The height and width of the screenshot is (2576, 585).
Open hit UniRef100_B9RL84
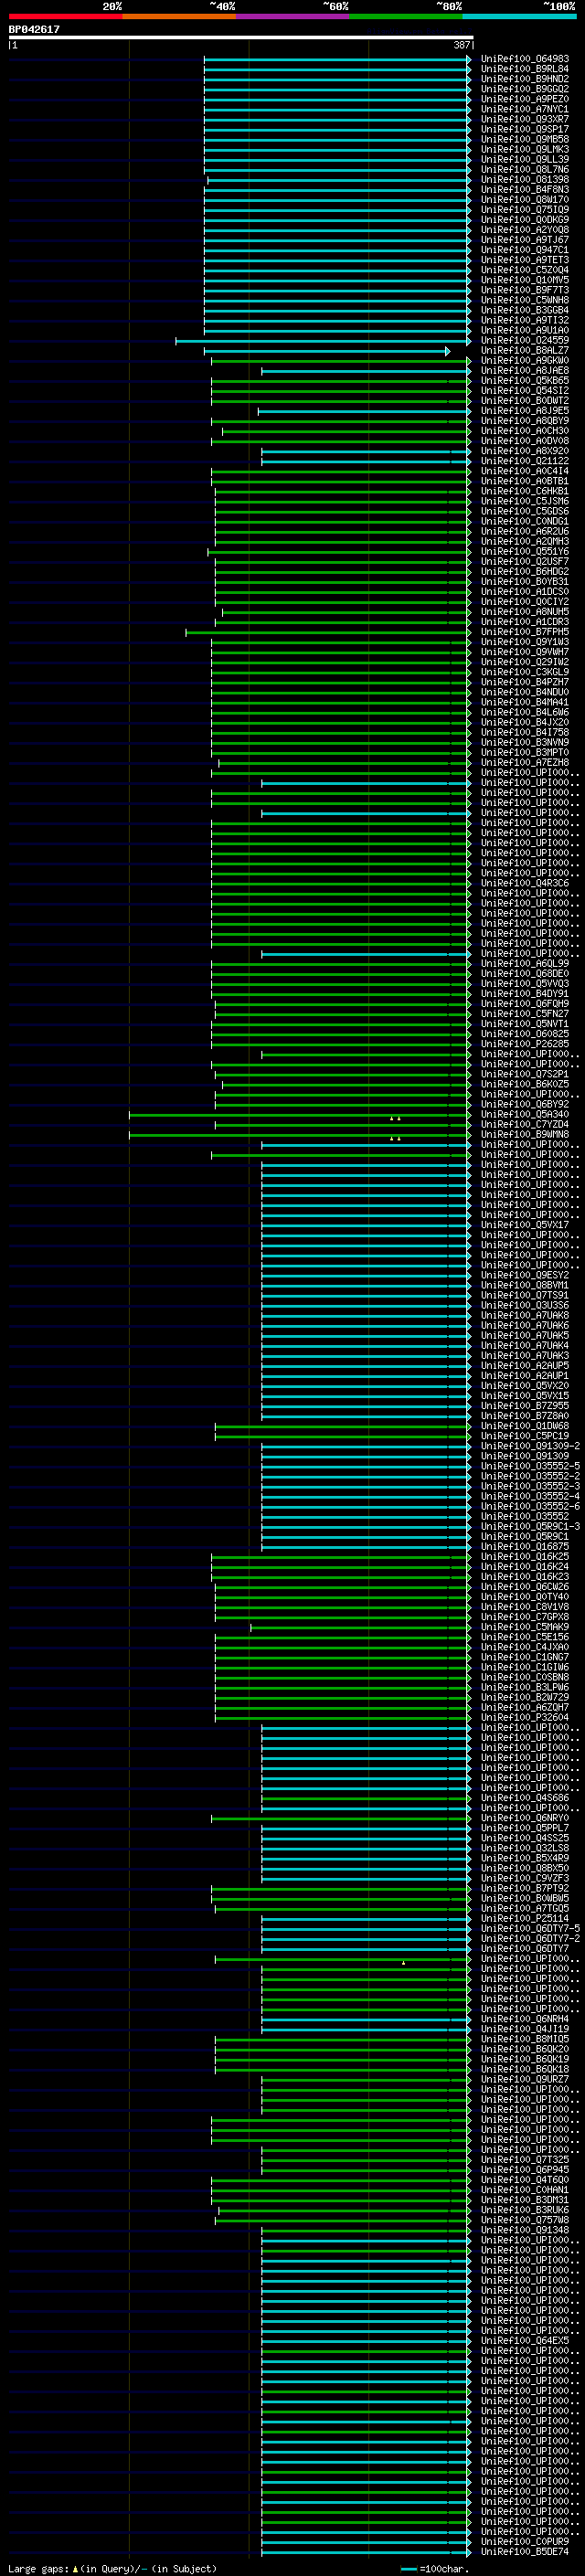[x=524, y=69]
